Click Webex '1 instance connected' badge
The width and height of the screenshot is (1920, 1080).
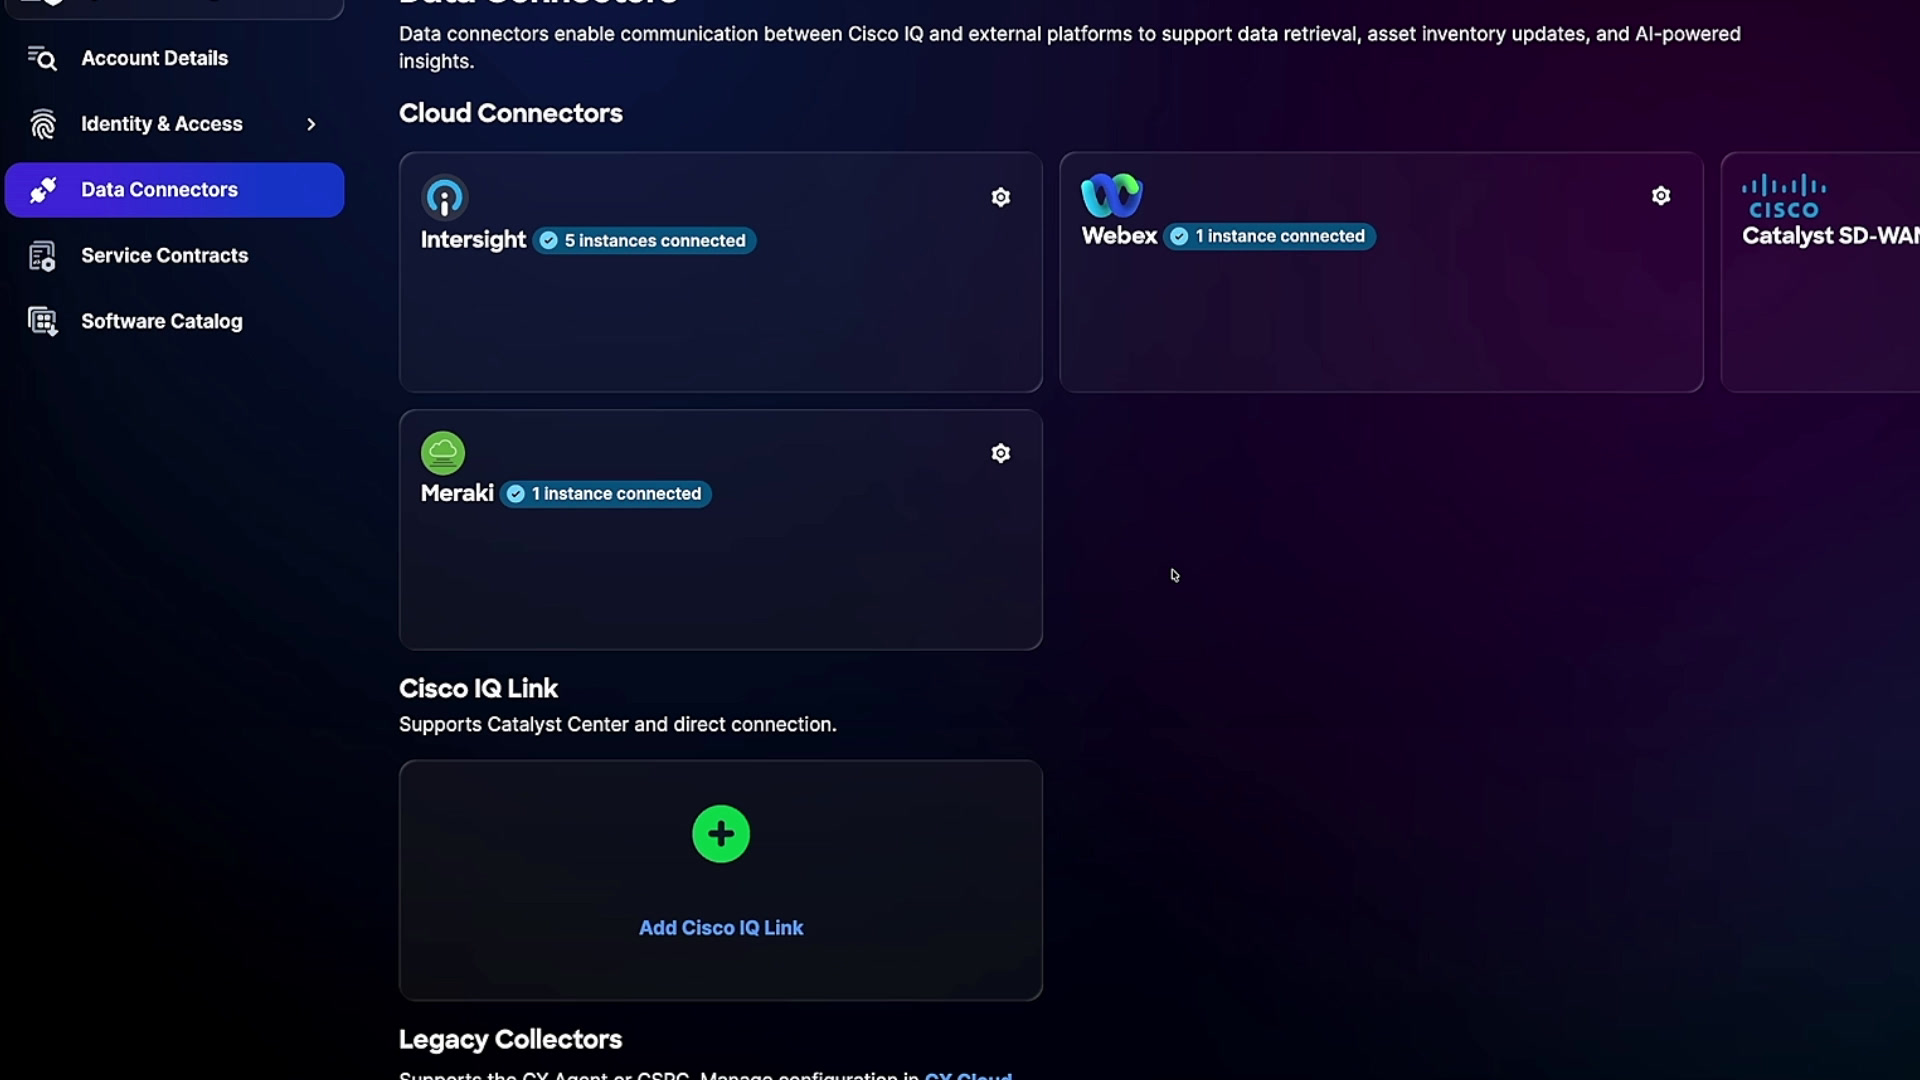1270,236
